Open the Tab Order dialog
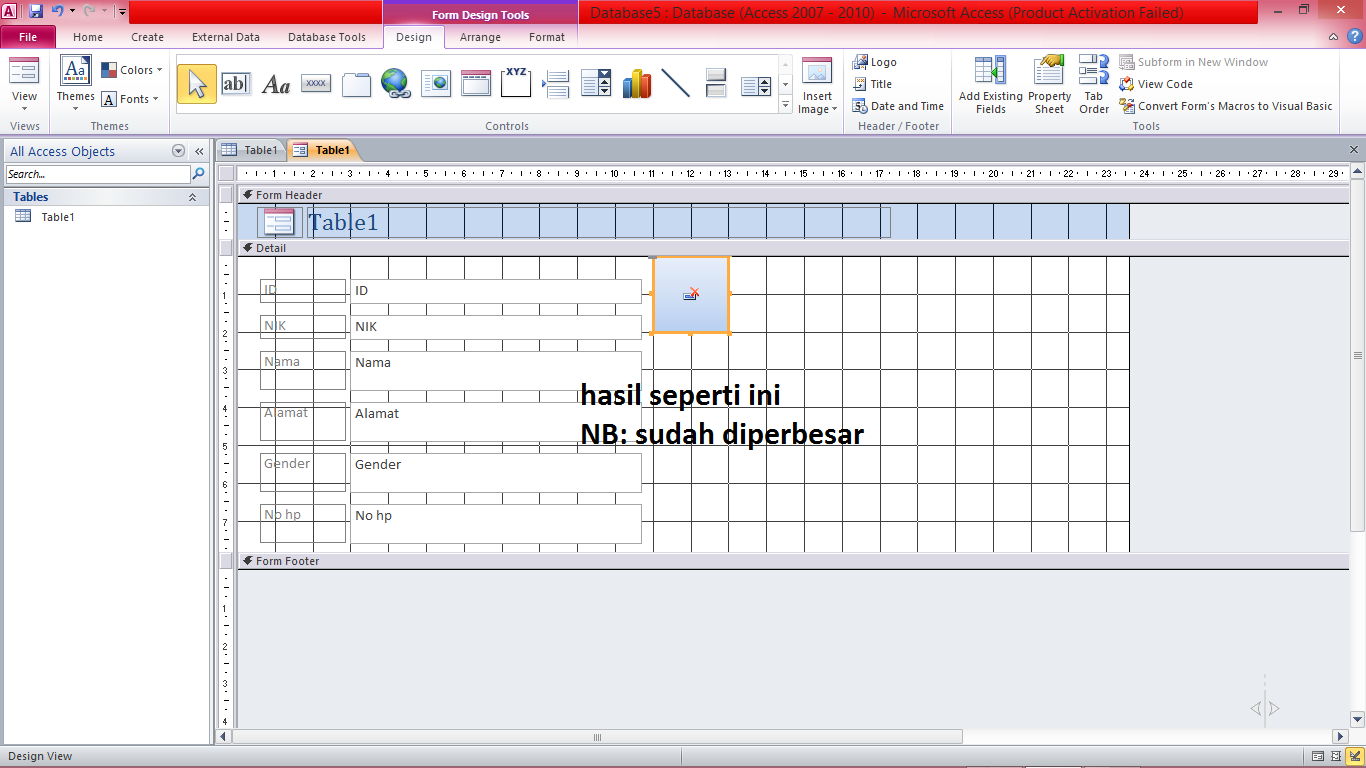This screenshot has height=768, width=1366. tap(1093, 84)
